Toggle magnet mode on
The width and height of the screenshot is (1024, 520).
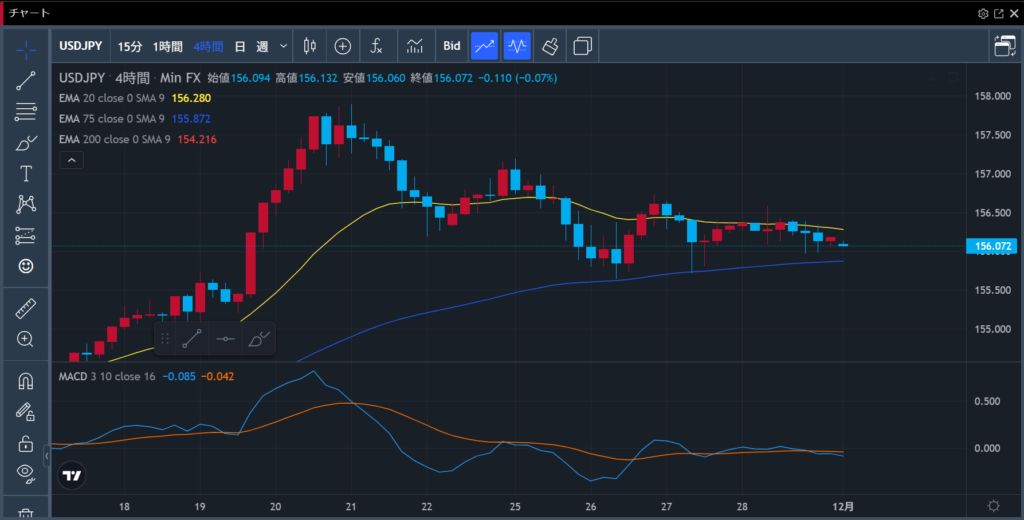coord(26,381)
